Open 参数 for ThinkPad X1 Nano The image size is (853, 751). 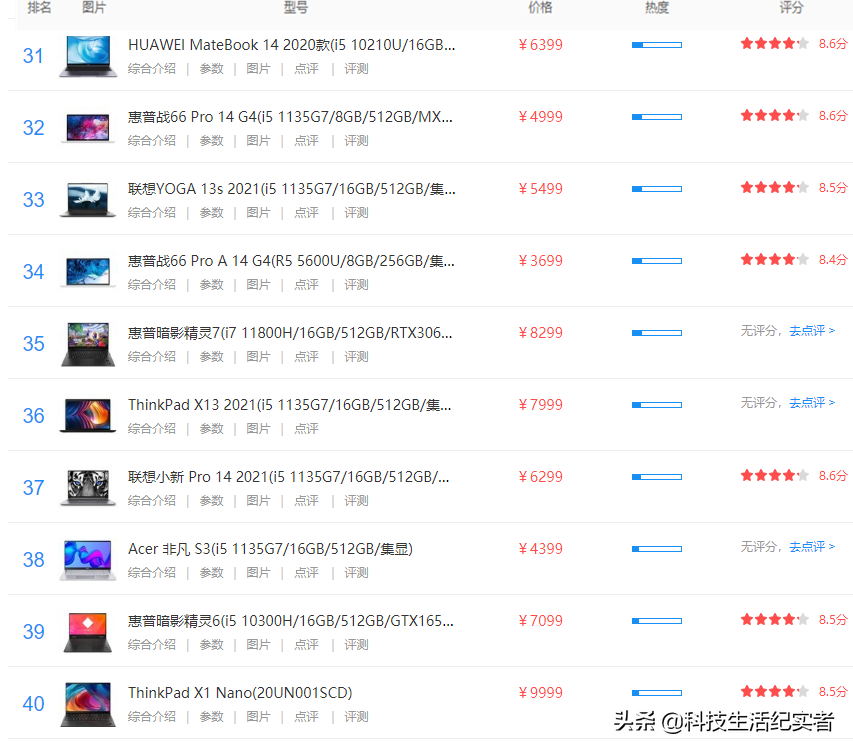click(212, 717)
